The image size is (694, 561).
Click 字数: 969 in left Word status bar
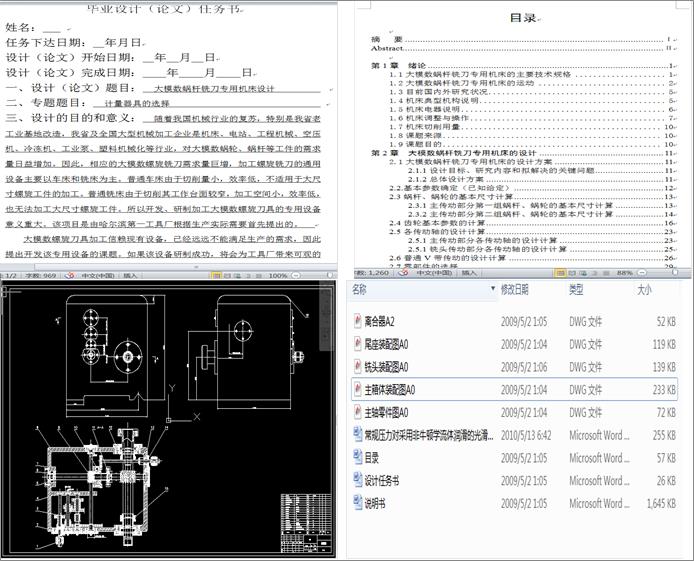(x=40, y=276)
